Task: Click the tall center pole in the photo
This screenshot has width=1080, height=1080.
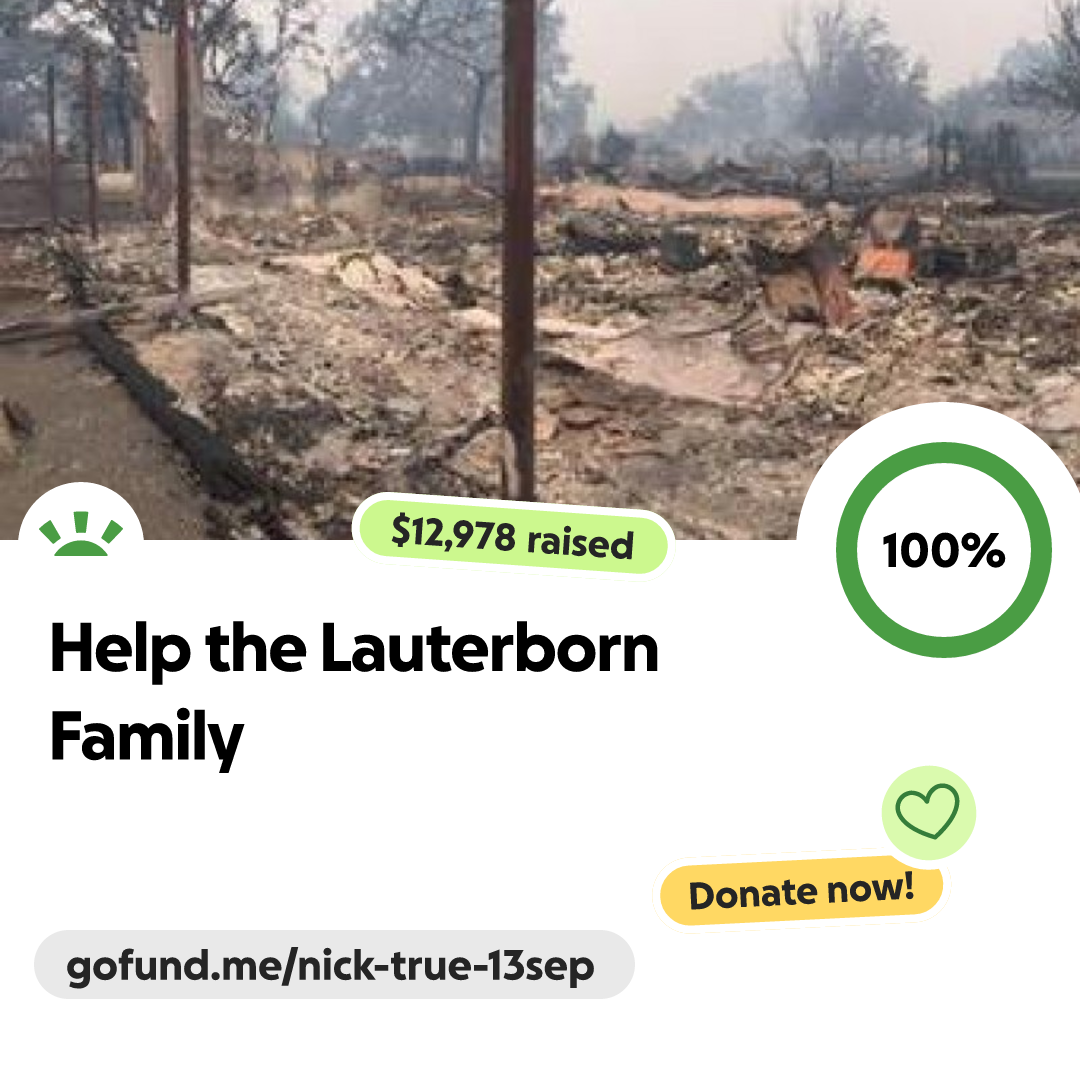Action: [x=518, y=248]
